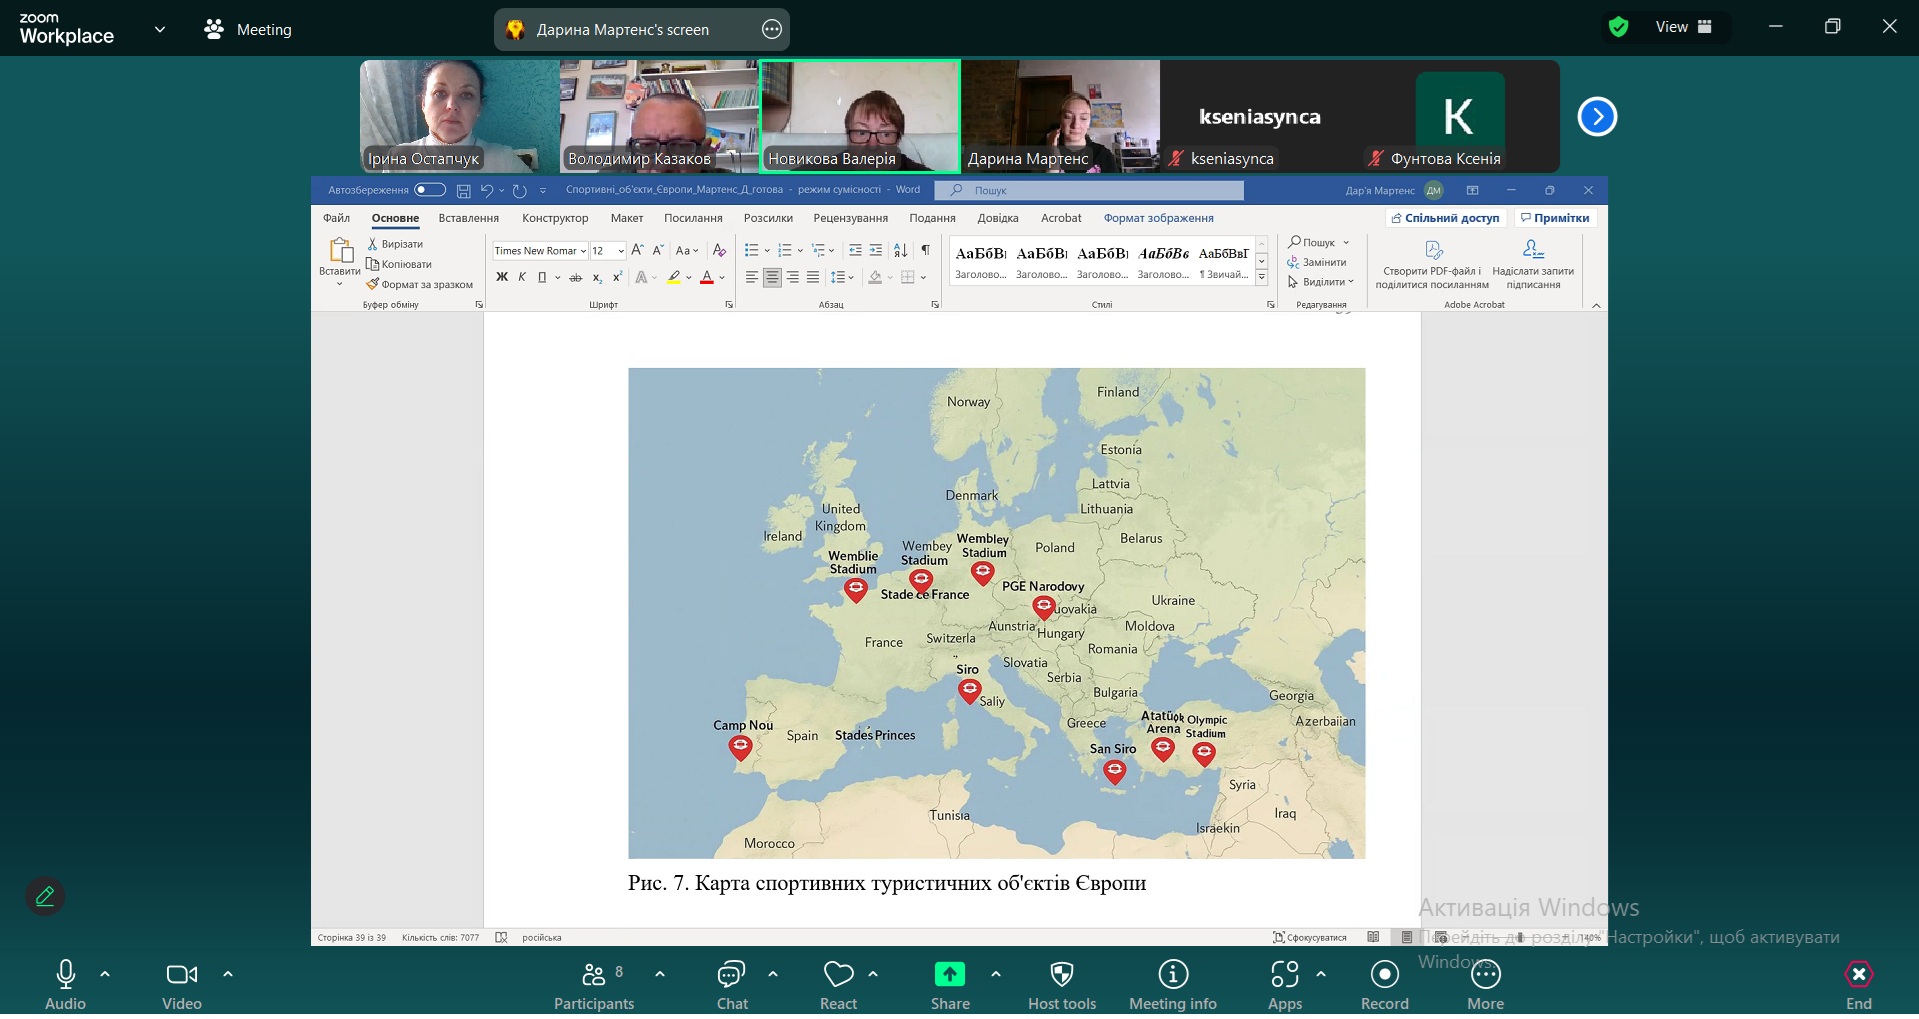Open the More options menu
Screen dimensions: 1919x1019
click(1485, 975)
